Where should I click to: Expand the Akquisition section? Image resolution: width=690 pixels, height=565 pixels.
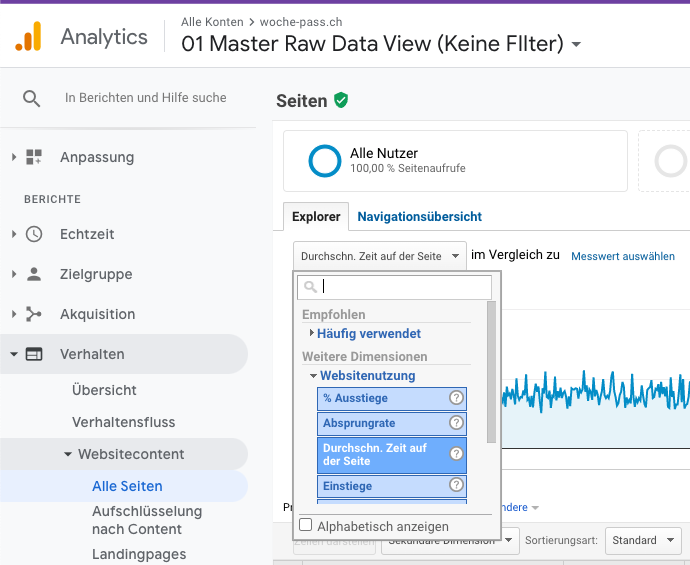click(x=14, y=314)
